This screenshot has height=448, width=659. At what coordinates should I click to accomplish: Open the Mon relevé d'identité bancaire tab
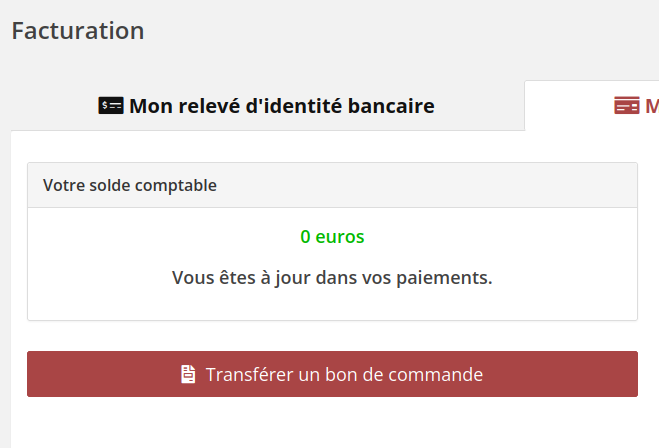pyautogui.click(x=267, y=105)
